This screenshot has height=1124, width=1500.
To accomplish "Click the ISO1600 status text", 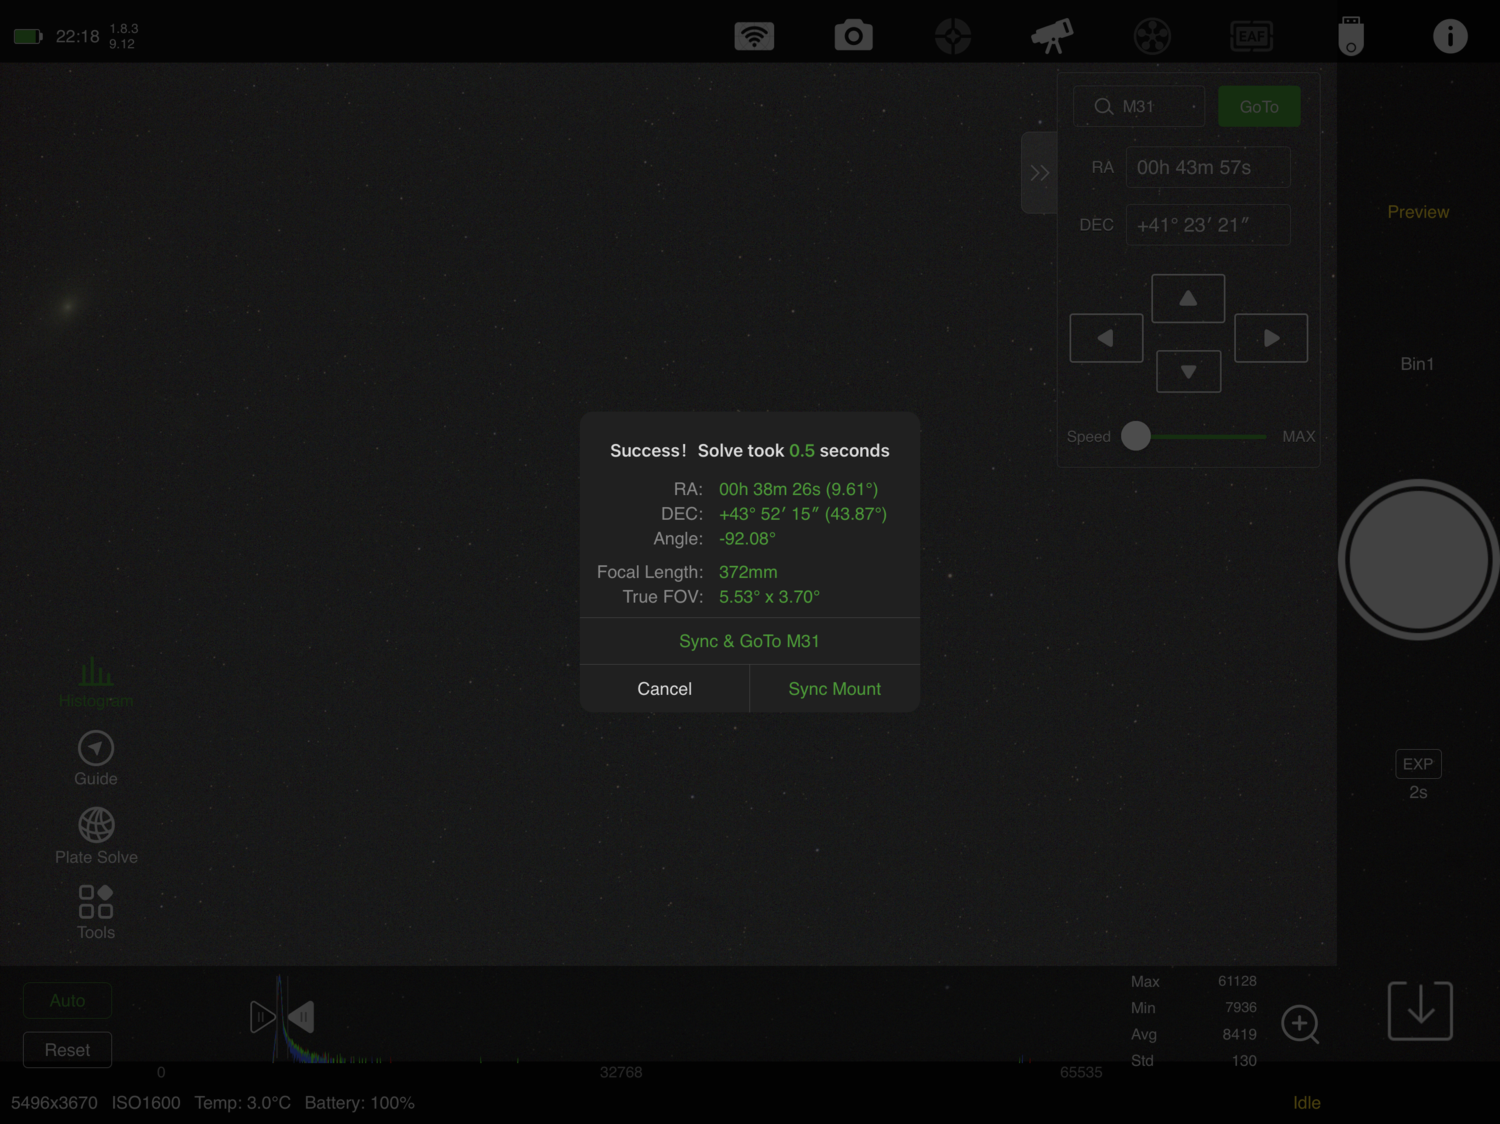I will coord(146,1103).
